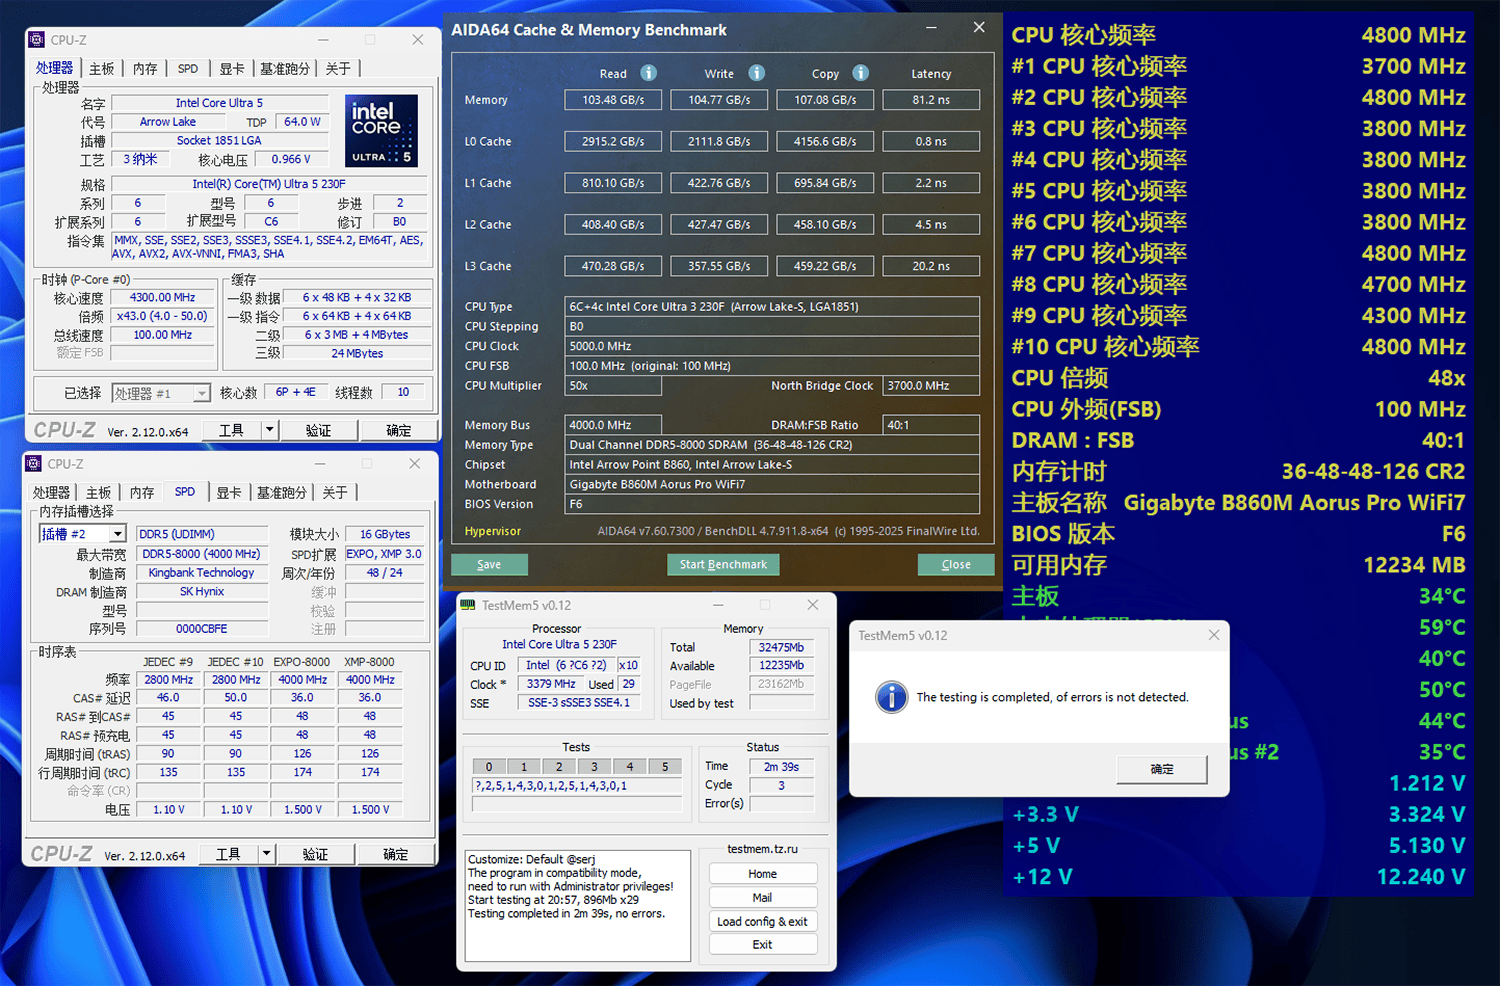1500x986 pixels.
Task: Open the 基准跑分 tab in bottom CPU-Z
Action: pyautogui.click(x=282, y=493)
